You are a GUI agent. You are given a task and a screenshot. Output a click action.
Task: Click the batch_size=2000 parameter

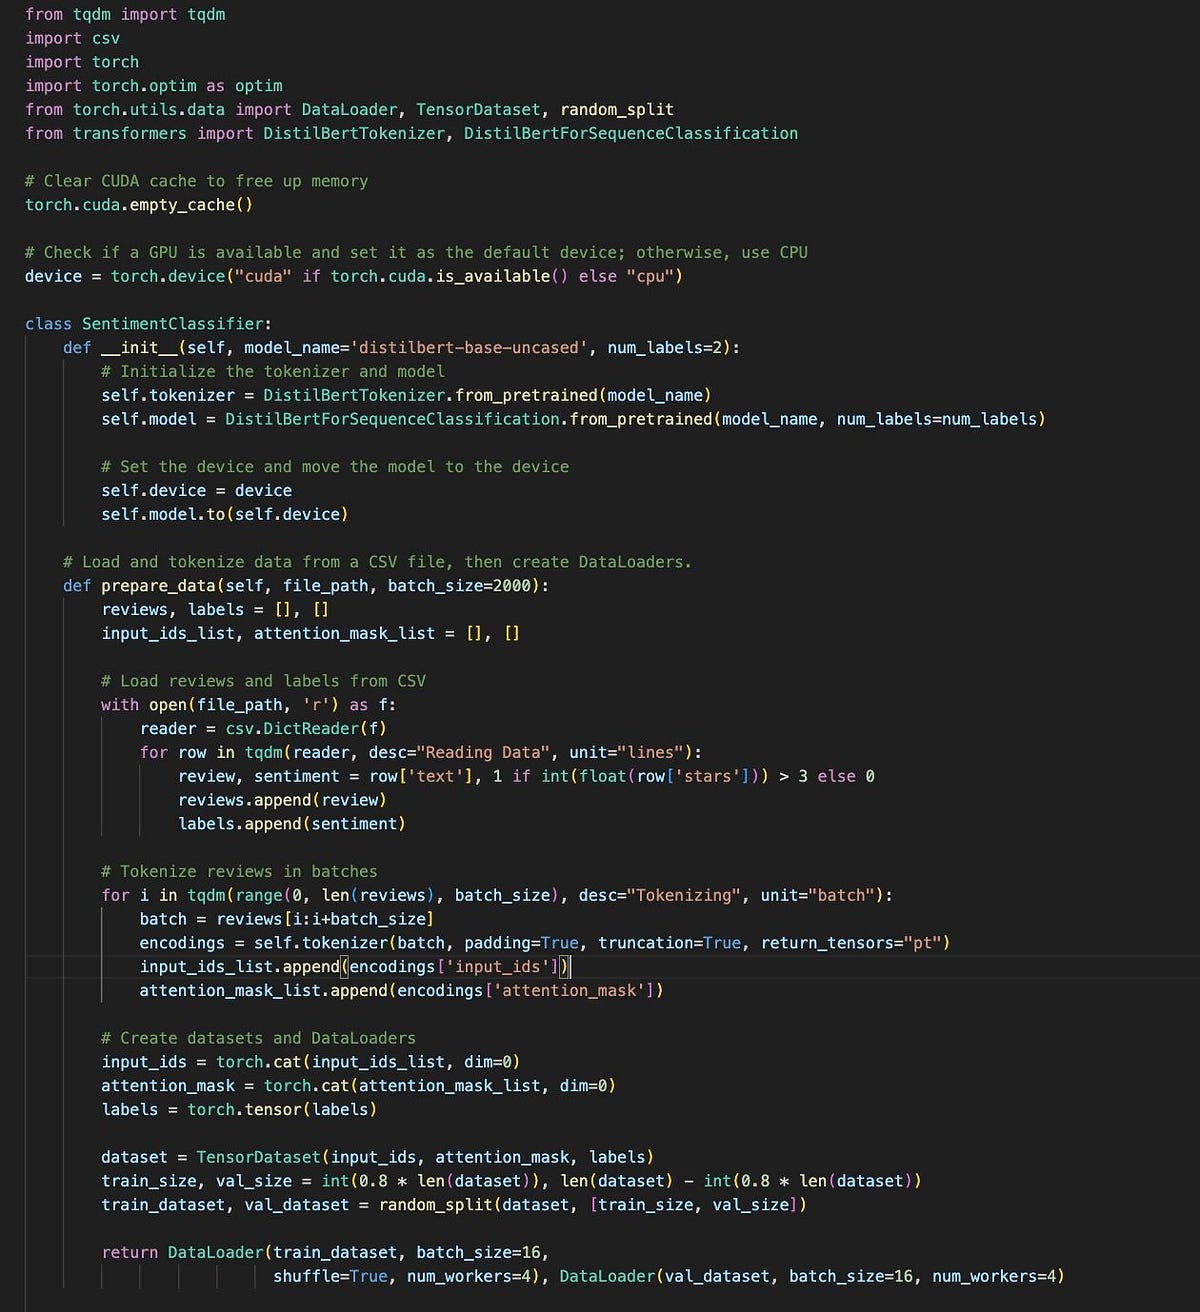[471, 585]
